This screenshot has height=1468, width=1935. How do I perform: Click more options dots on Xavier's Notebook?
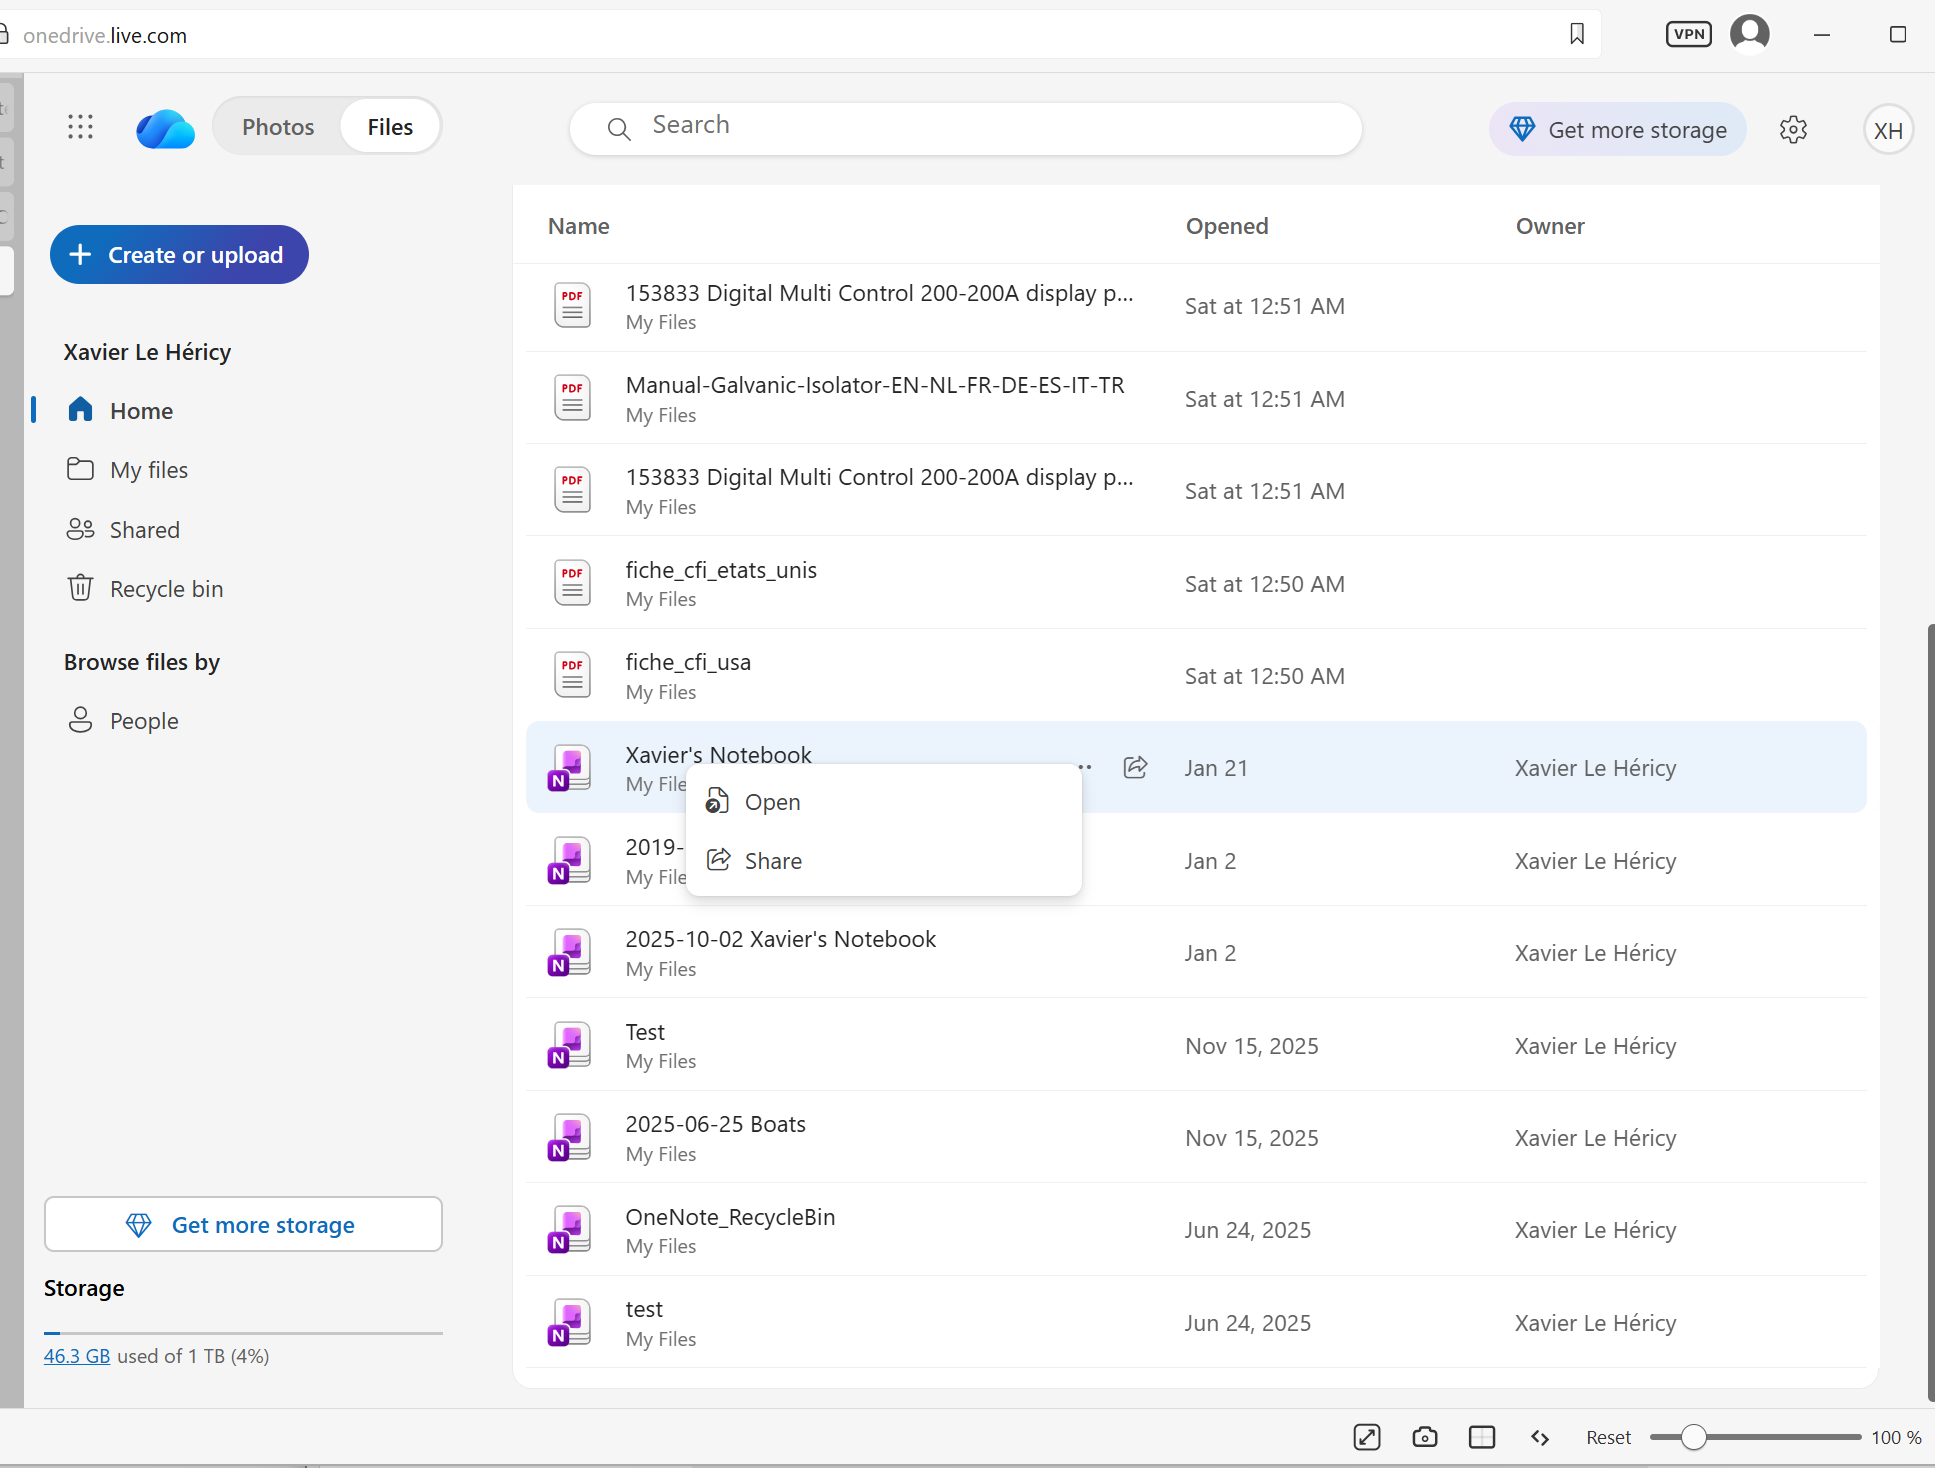coord(1085,767)
